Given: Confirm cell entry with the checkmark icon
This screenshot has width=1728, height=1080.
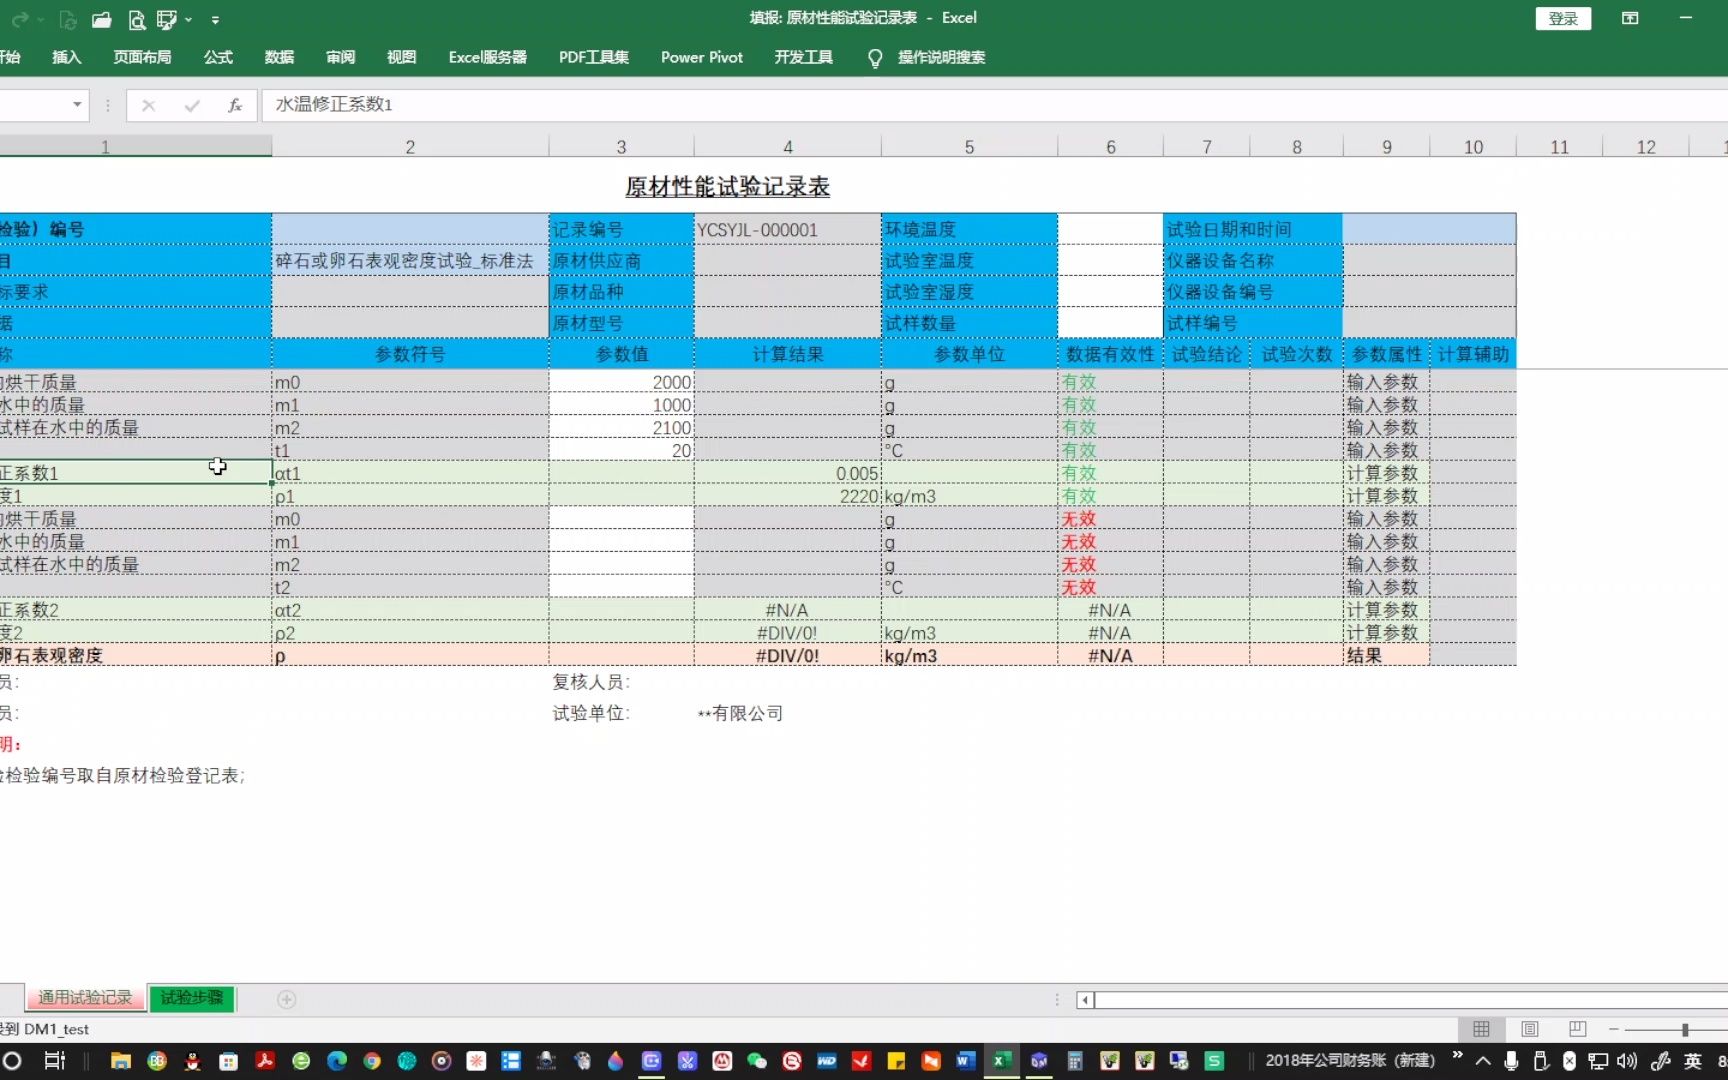Looking at the screenshot, I should tap(191, 105).
